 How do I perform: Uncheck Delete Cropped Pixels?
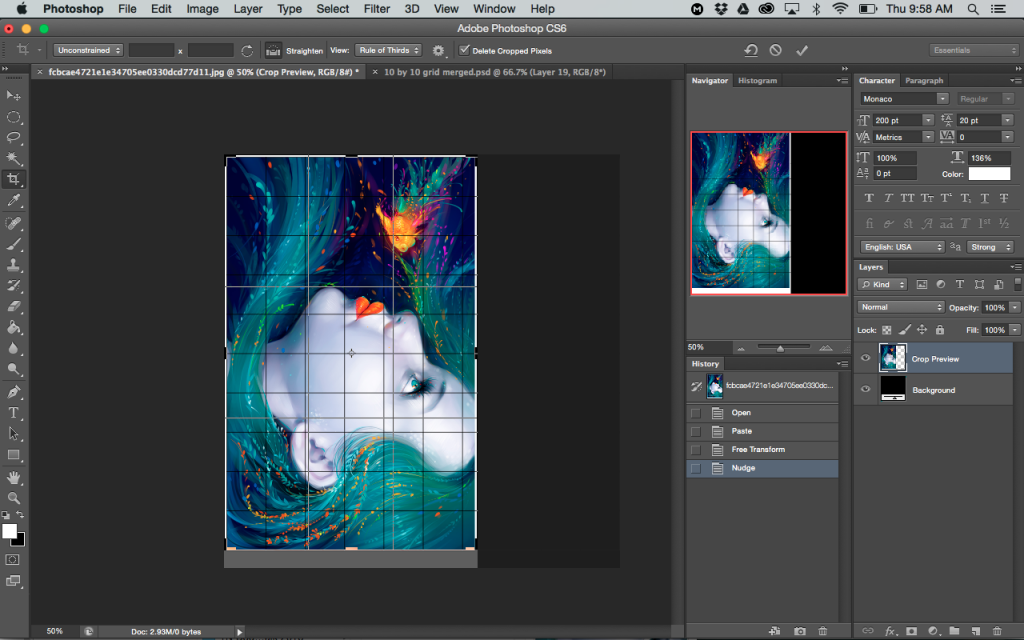(x=464, y=50)
